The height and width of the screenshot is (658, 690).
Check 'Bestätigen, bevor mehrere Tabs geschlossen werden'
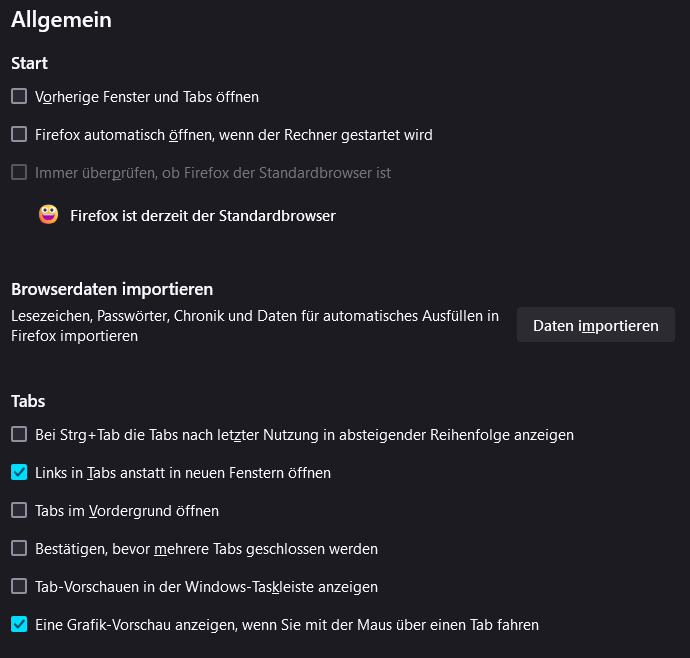(19, 548)
